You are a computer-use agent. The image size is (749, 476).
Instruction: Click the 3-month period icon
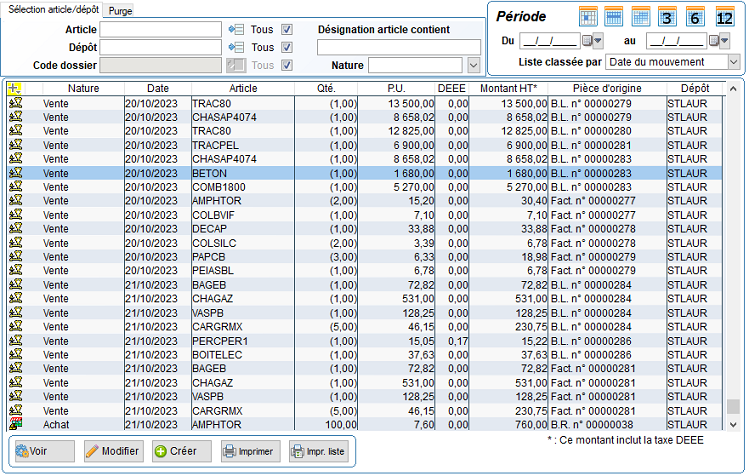[669, 16]
